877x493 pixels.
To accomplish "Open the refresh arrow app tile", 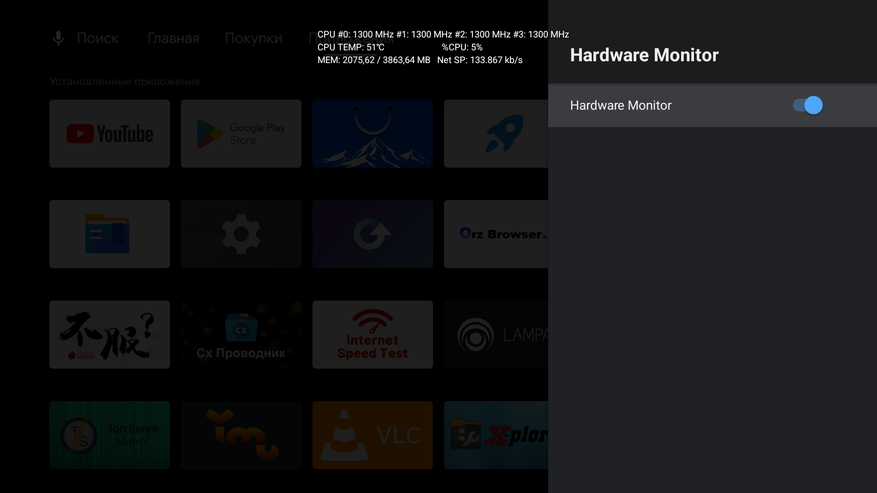I will [373, 234].
